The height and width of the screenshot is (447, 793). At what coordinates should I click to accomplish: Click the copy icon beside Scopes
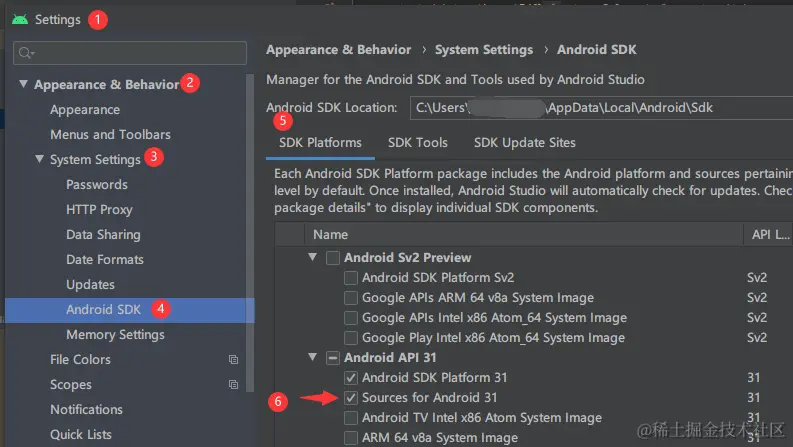233,384
